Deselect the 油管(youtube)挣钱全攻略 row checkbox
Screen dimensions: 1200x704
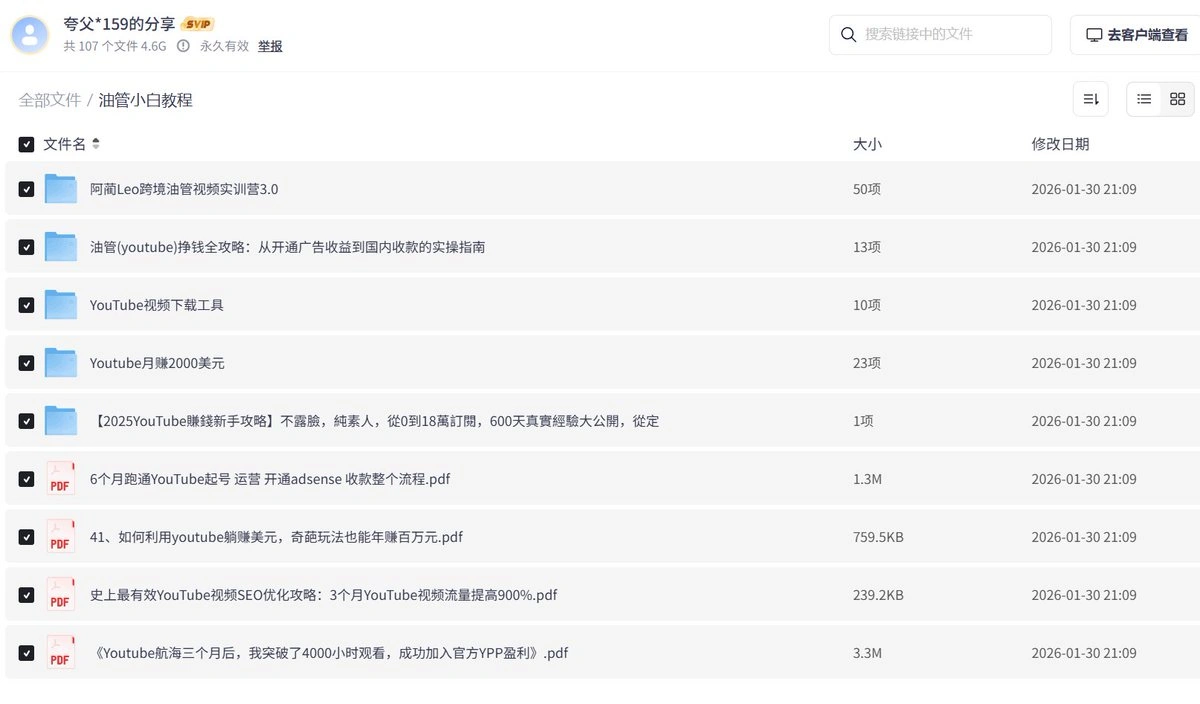26,246
